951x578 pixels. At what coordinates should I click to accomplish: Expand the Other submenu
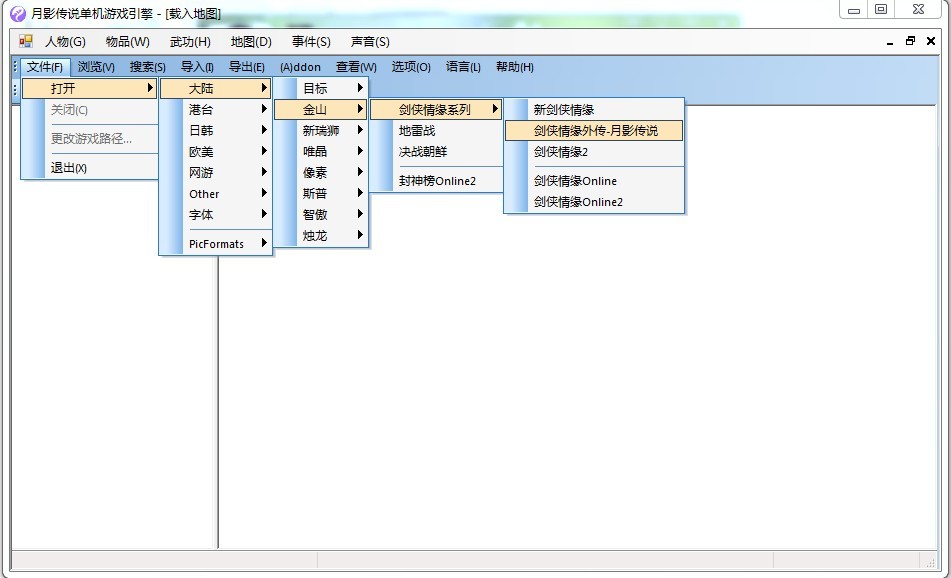click(x=215, y=194)
